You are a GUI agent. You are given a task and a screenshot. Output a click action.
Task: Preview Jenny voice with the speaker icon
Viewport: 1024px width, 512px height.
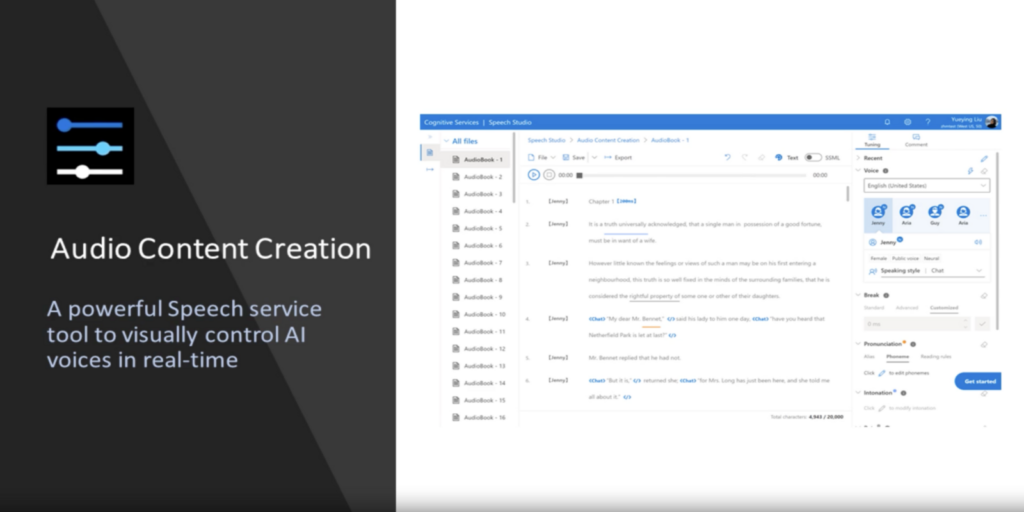pos(978,242)
